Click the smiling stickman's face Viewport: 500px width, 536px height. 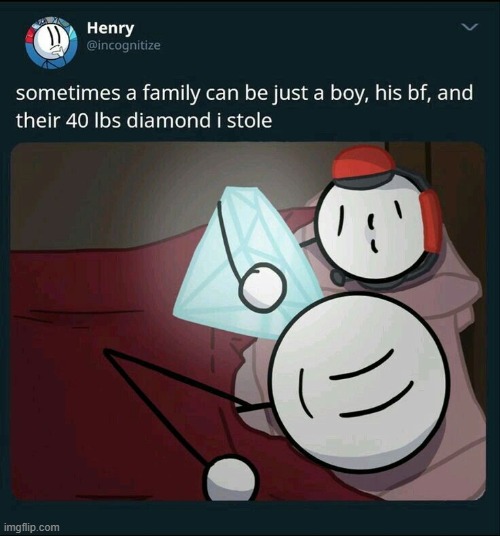coord(359,382)
